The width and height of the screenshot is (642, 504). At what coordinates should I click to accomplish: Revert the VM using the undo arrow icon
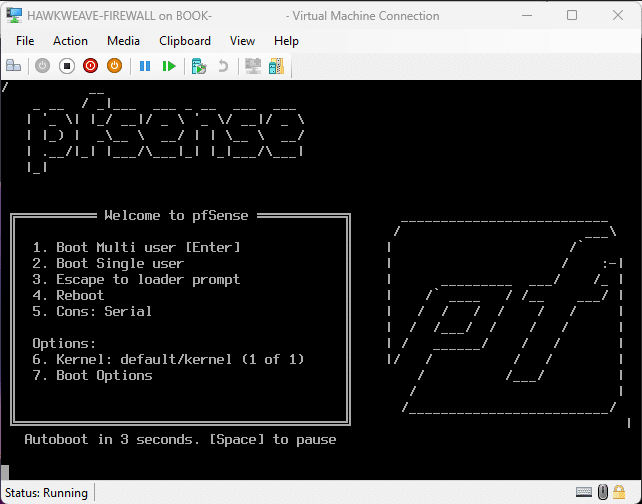pos(223,66)
